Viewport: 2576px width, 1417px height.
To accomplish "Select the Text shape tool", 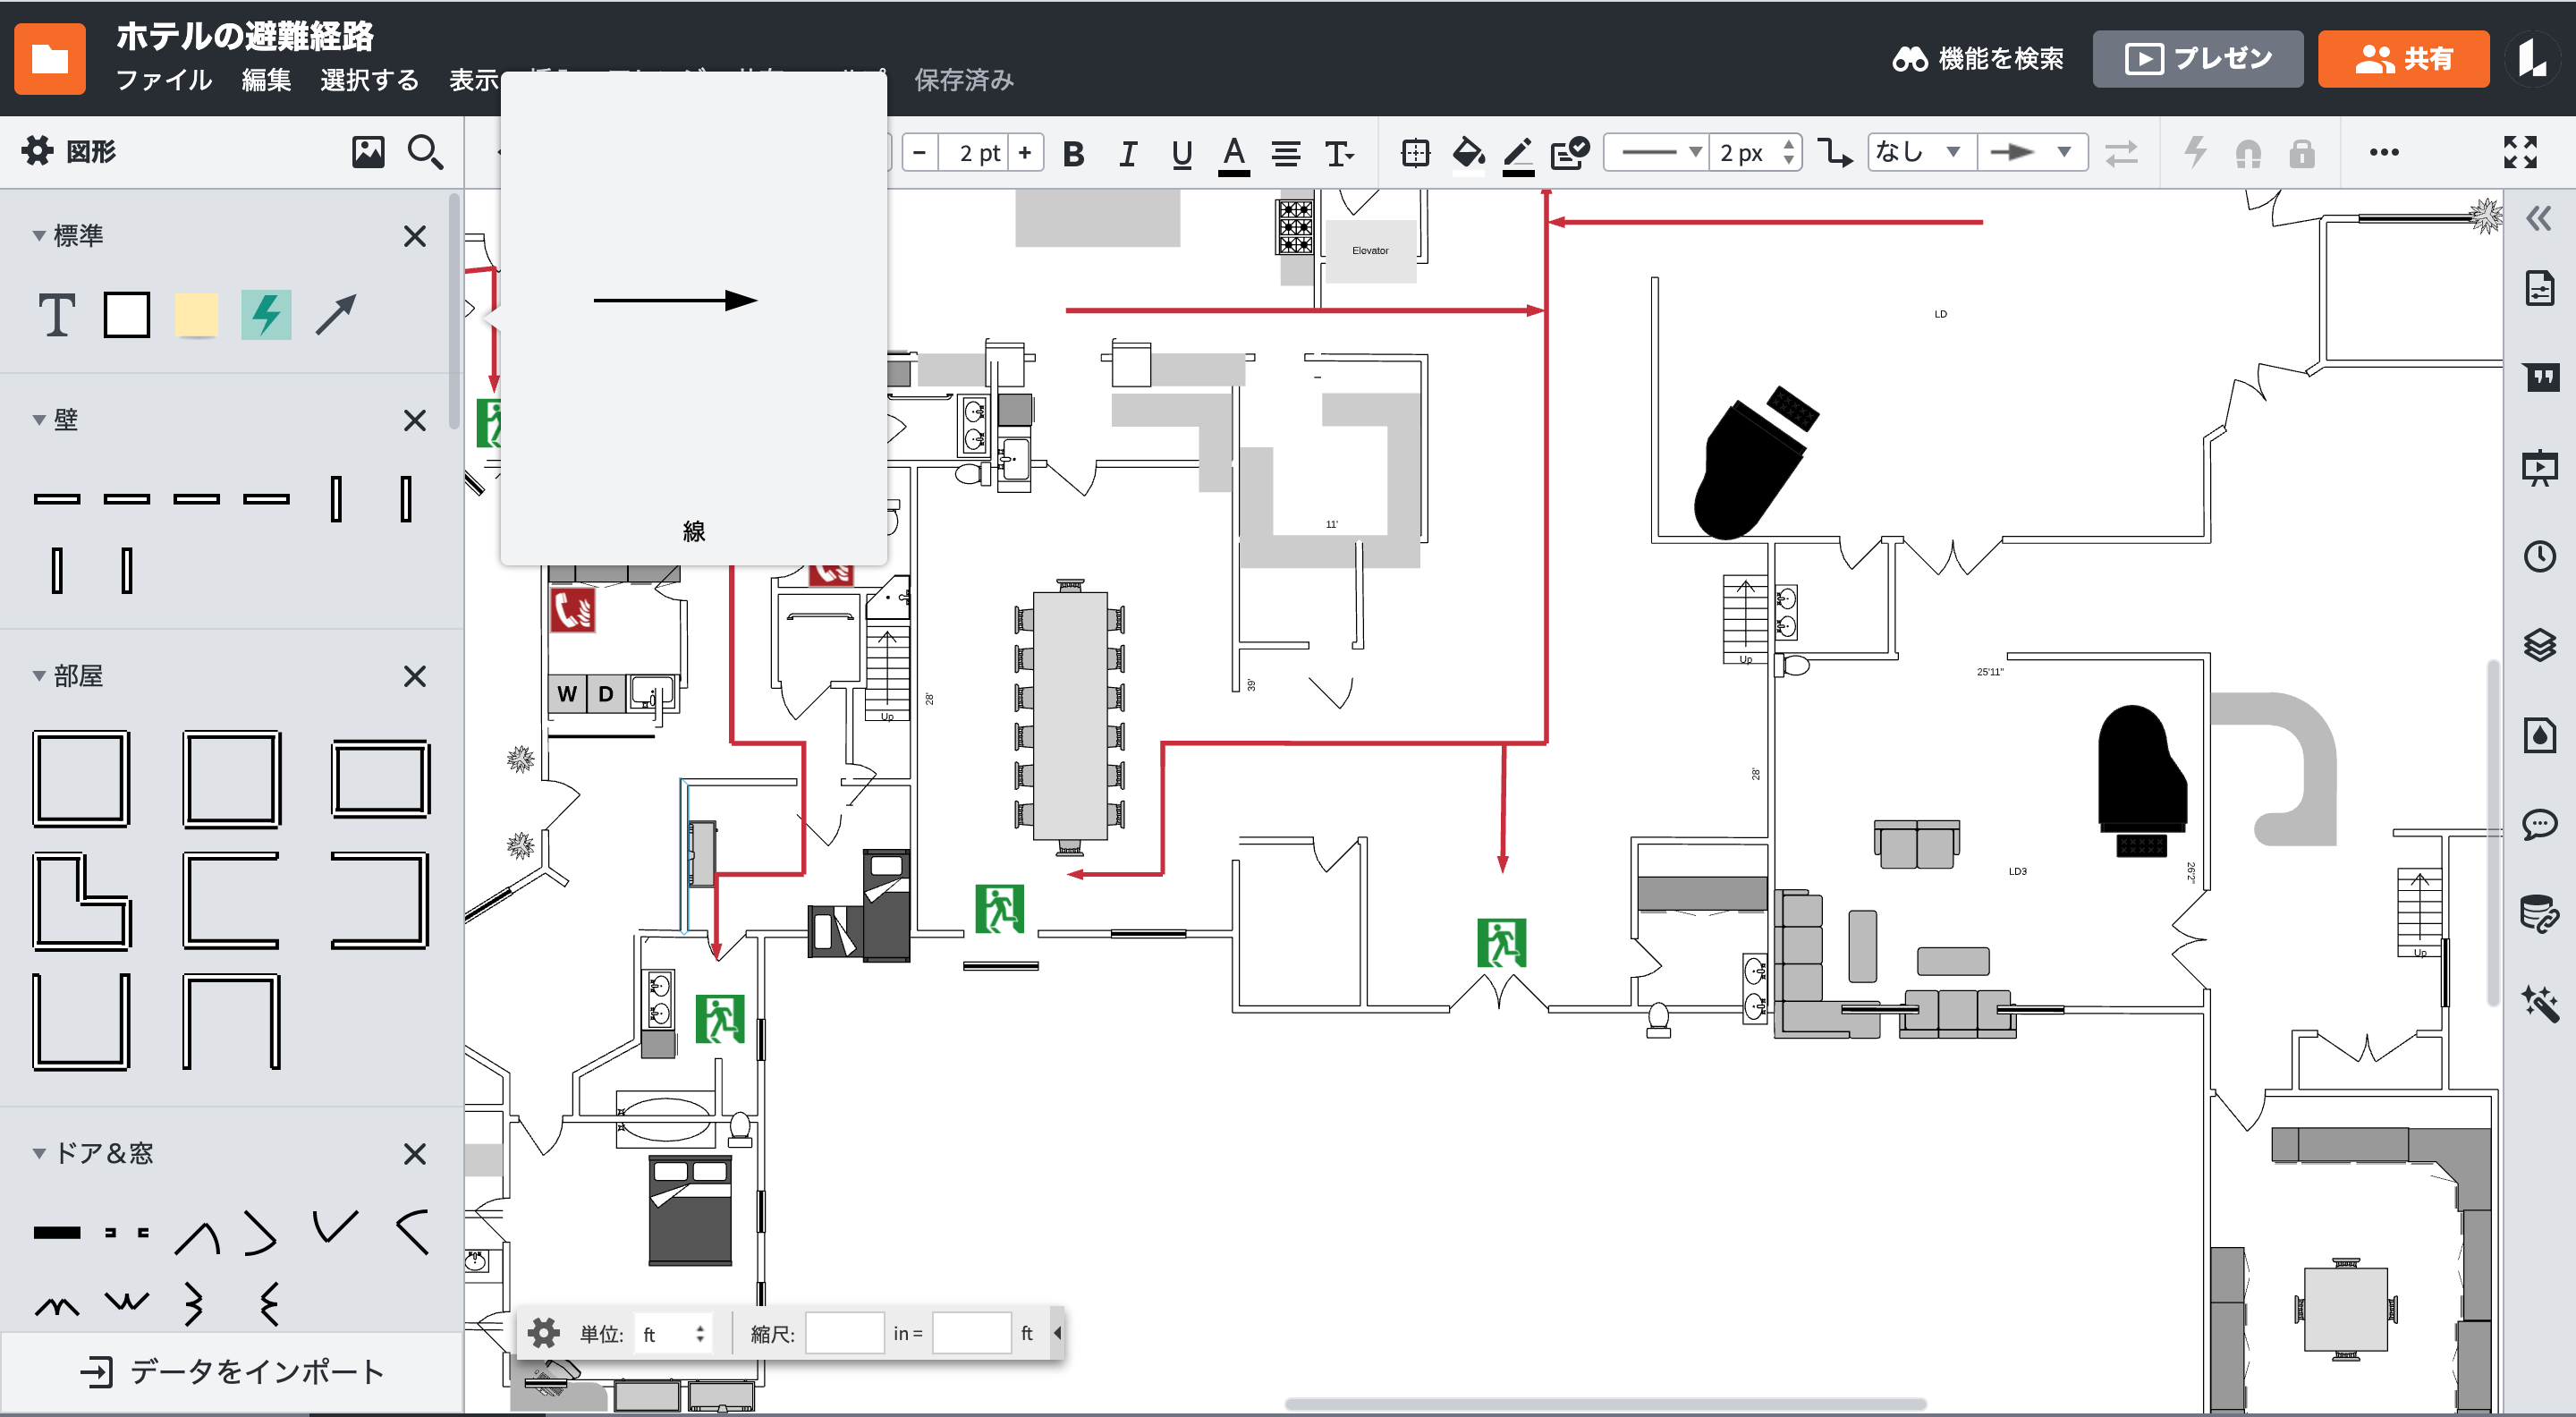I will (x=57, y=315).
